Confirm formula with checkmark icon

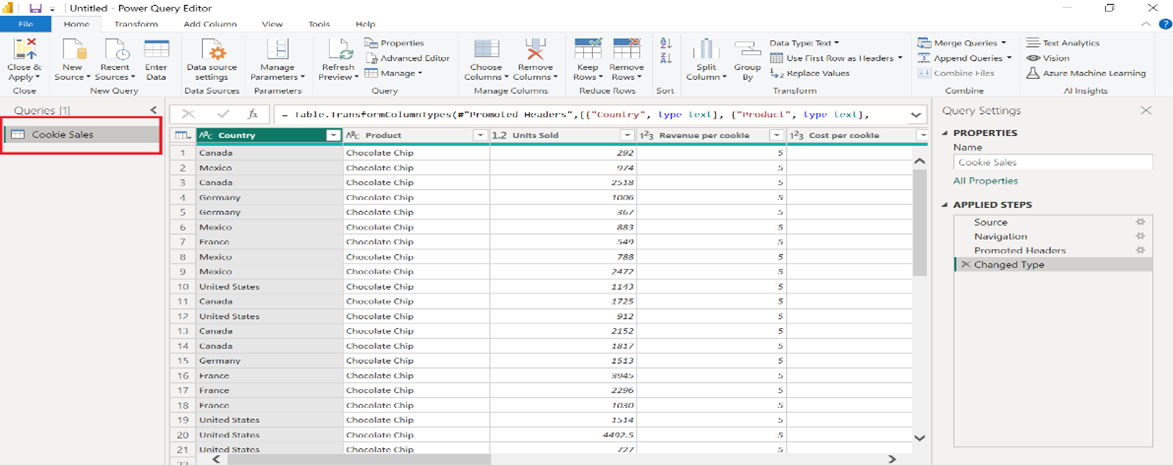coord(222,114)
